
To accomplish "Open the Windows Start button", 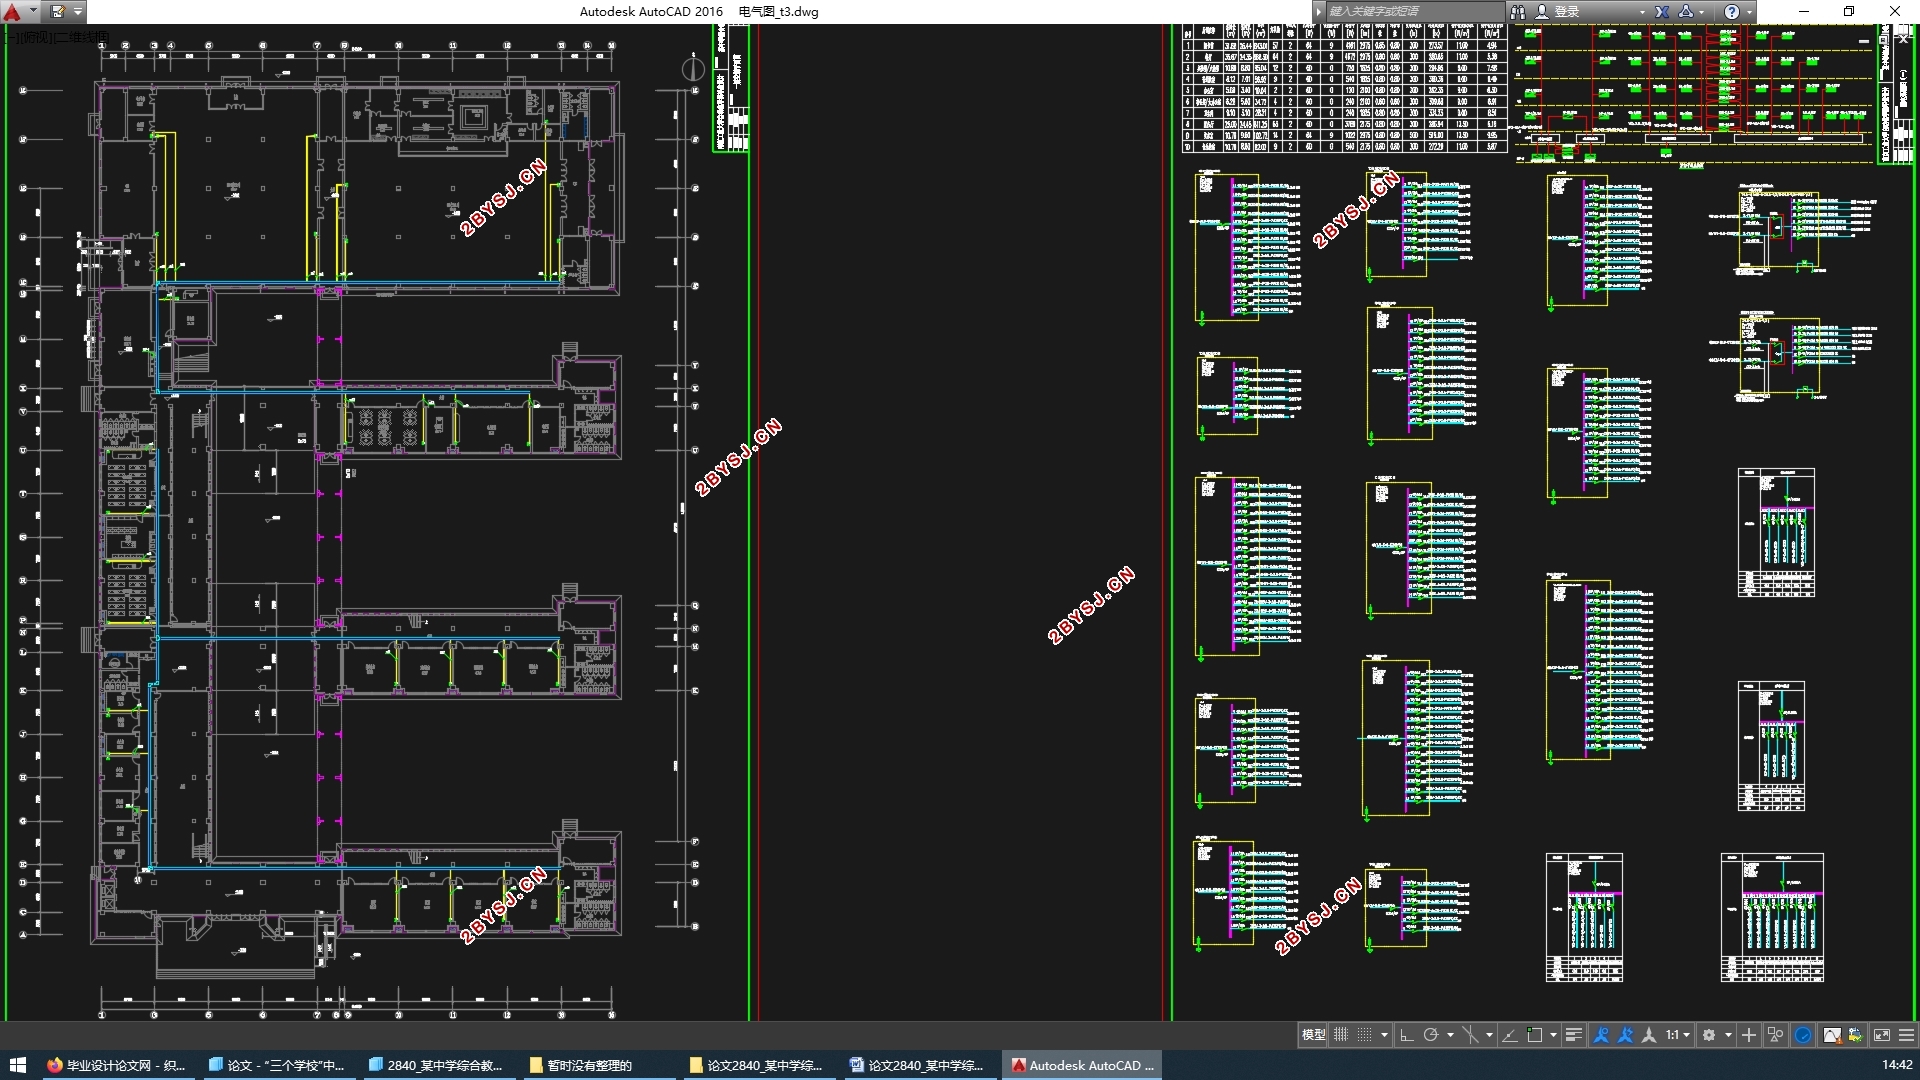I will [17, 1065].
